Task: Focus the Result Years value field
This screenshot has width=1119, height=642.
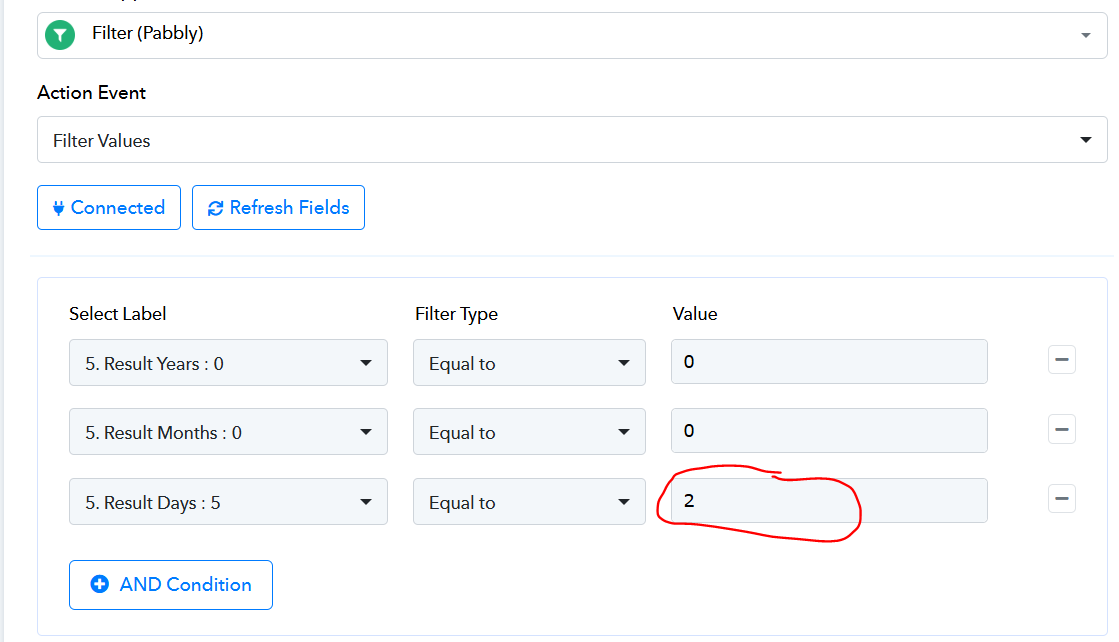Action: point(829,362)
